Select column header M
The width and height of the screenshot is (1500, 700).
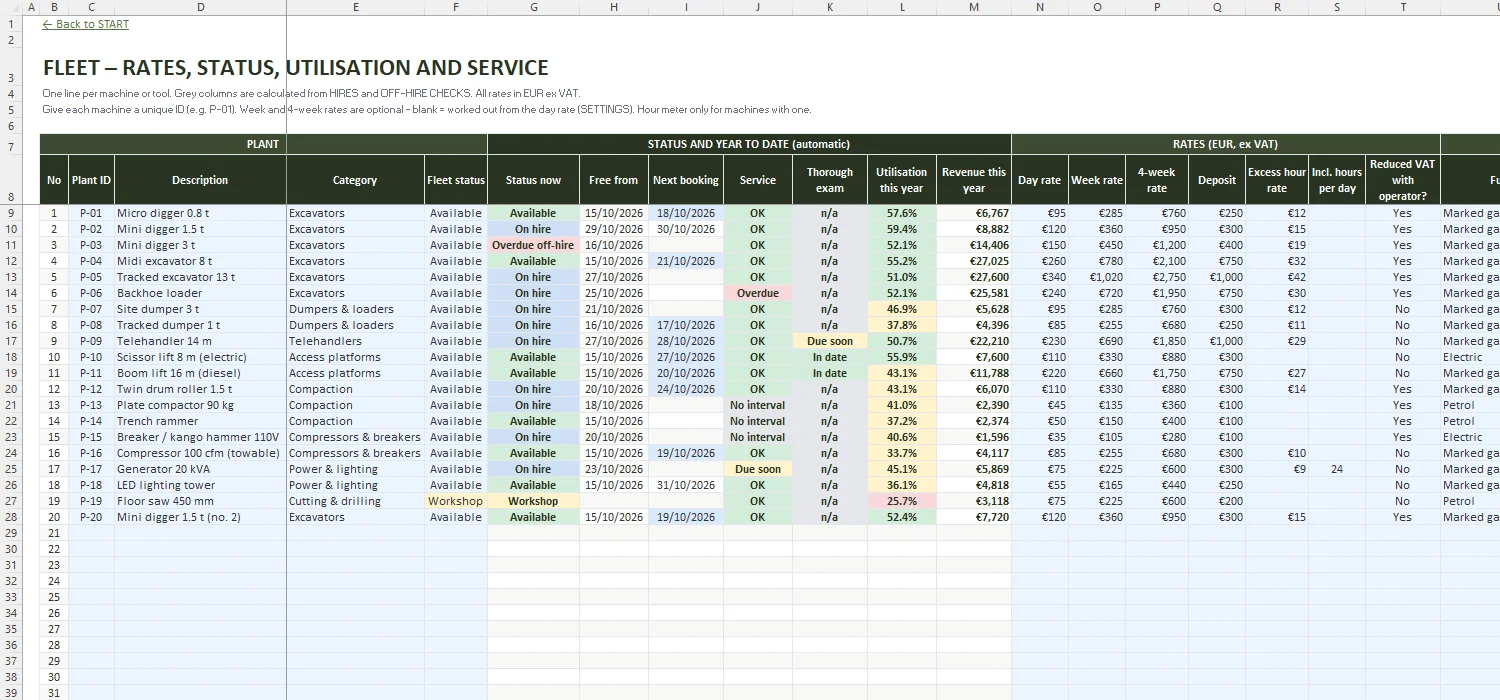click(974, 7)
